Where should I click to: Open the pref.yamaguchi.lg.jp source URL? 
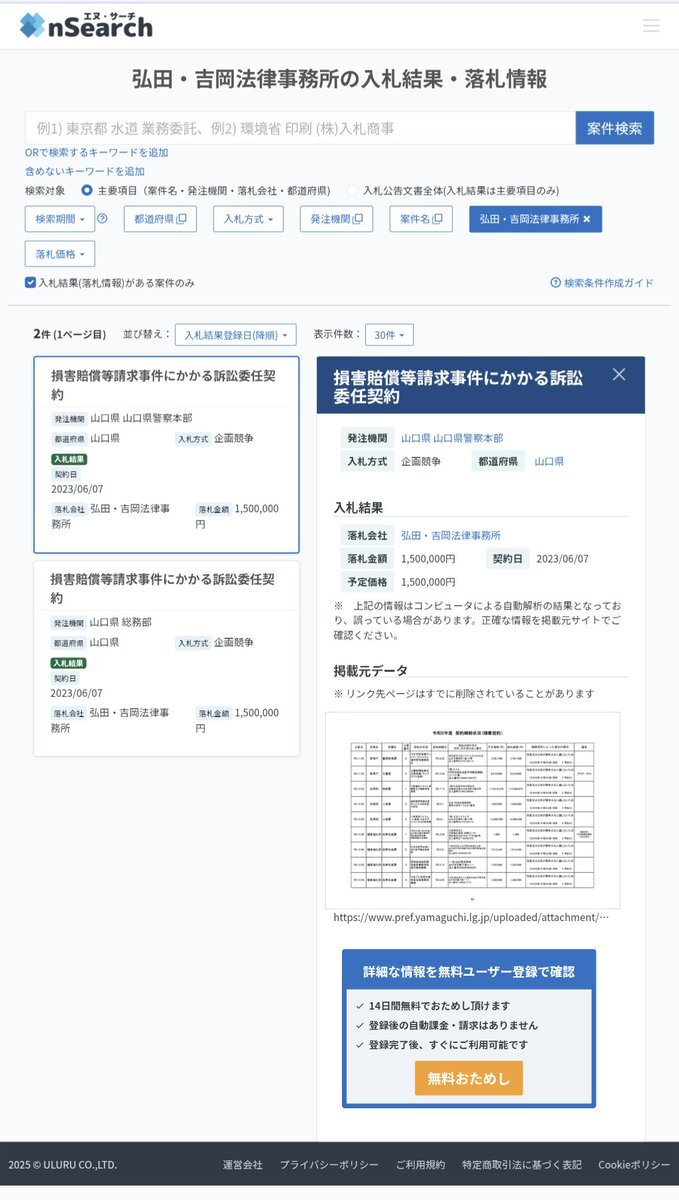coord(471,917)
